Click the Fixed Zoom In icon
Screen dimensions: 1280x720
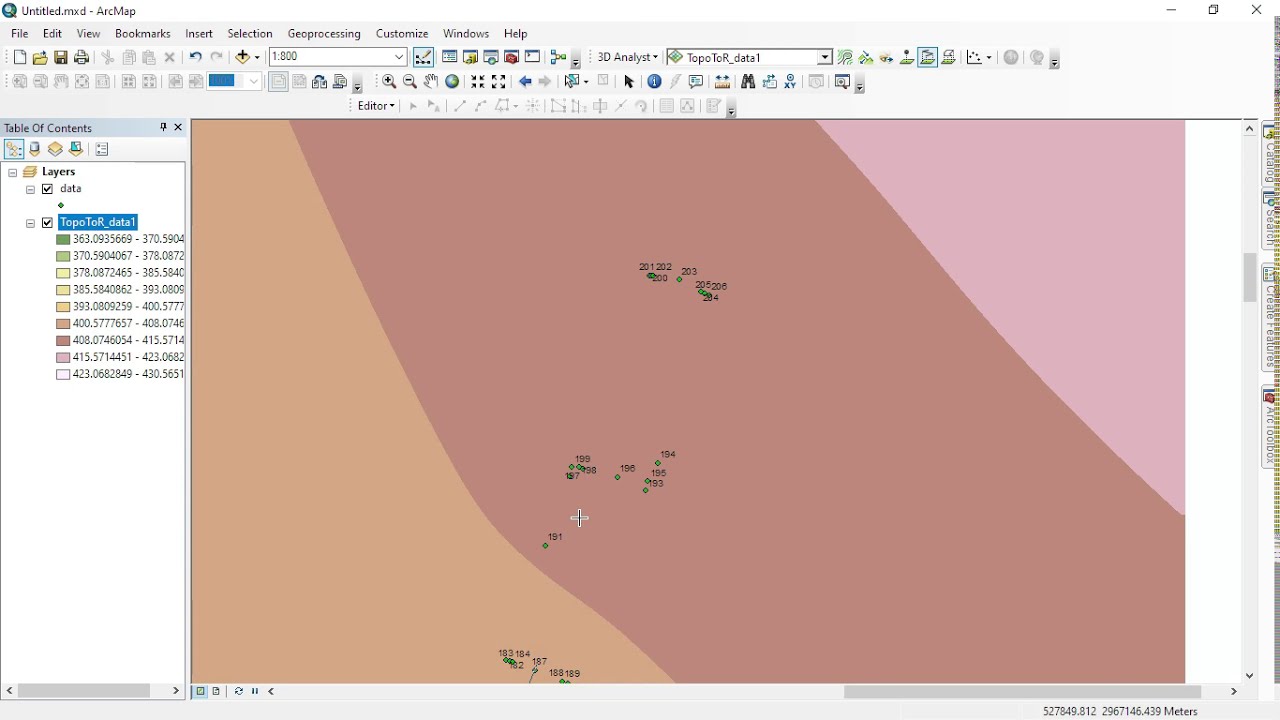(x=478, y=82)
